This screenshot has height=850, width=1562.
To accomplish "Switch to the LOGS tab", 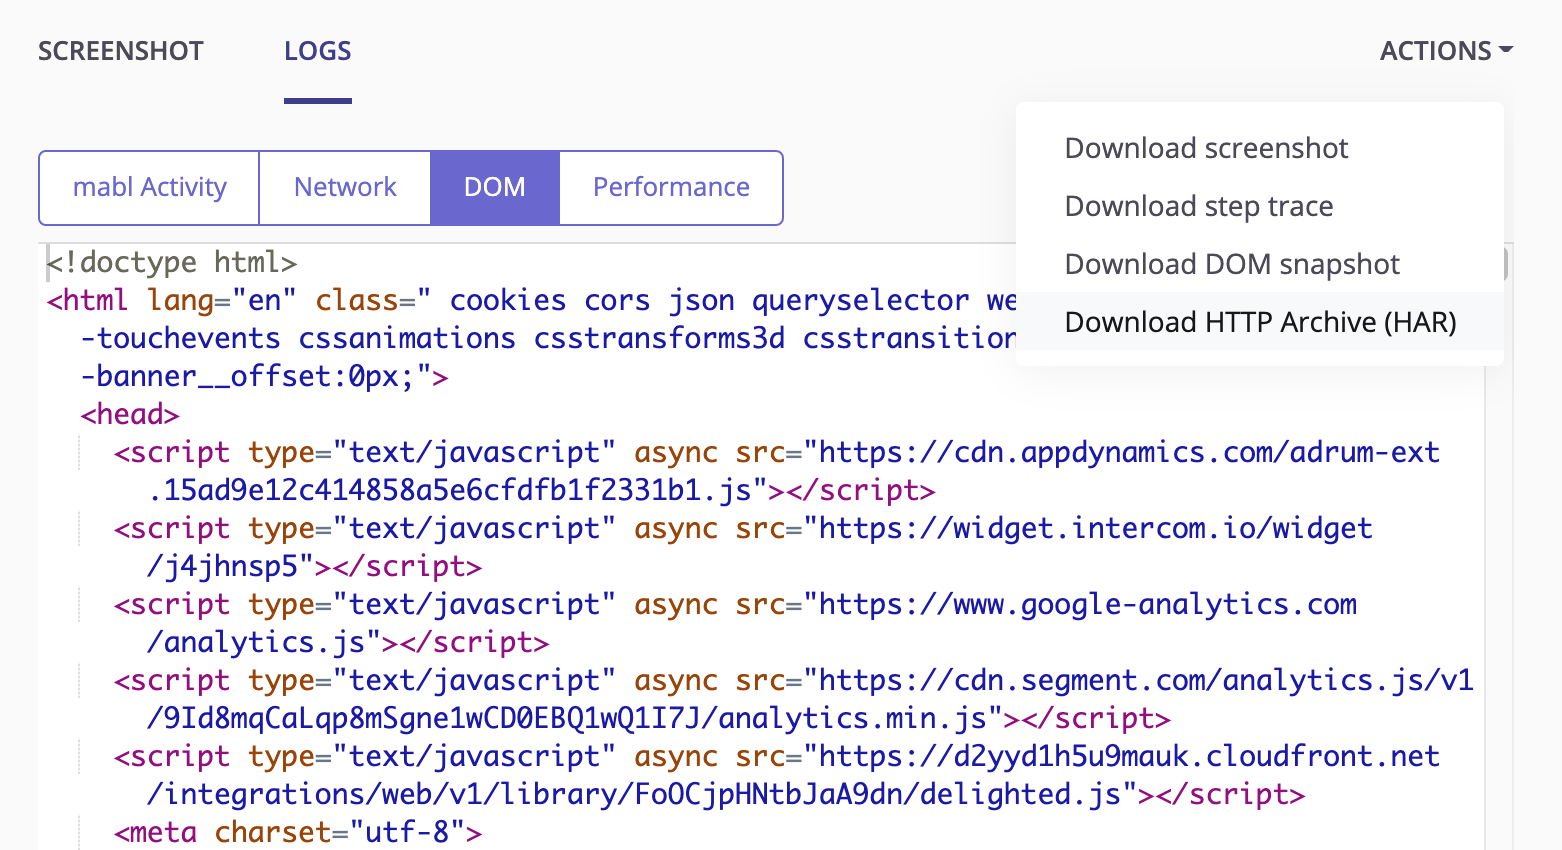I will coord(317,50).
